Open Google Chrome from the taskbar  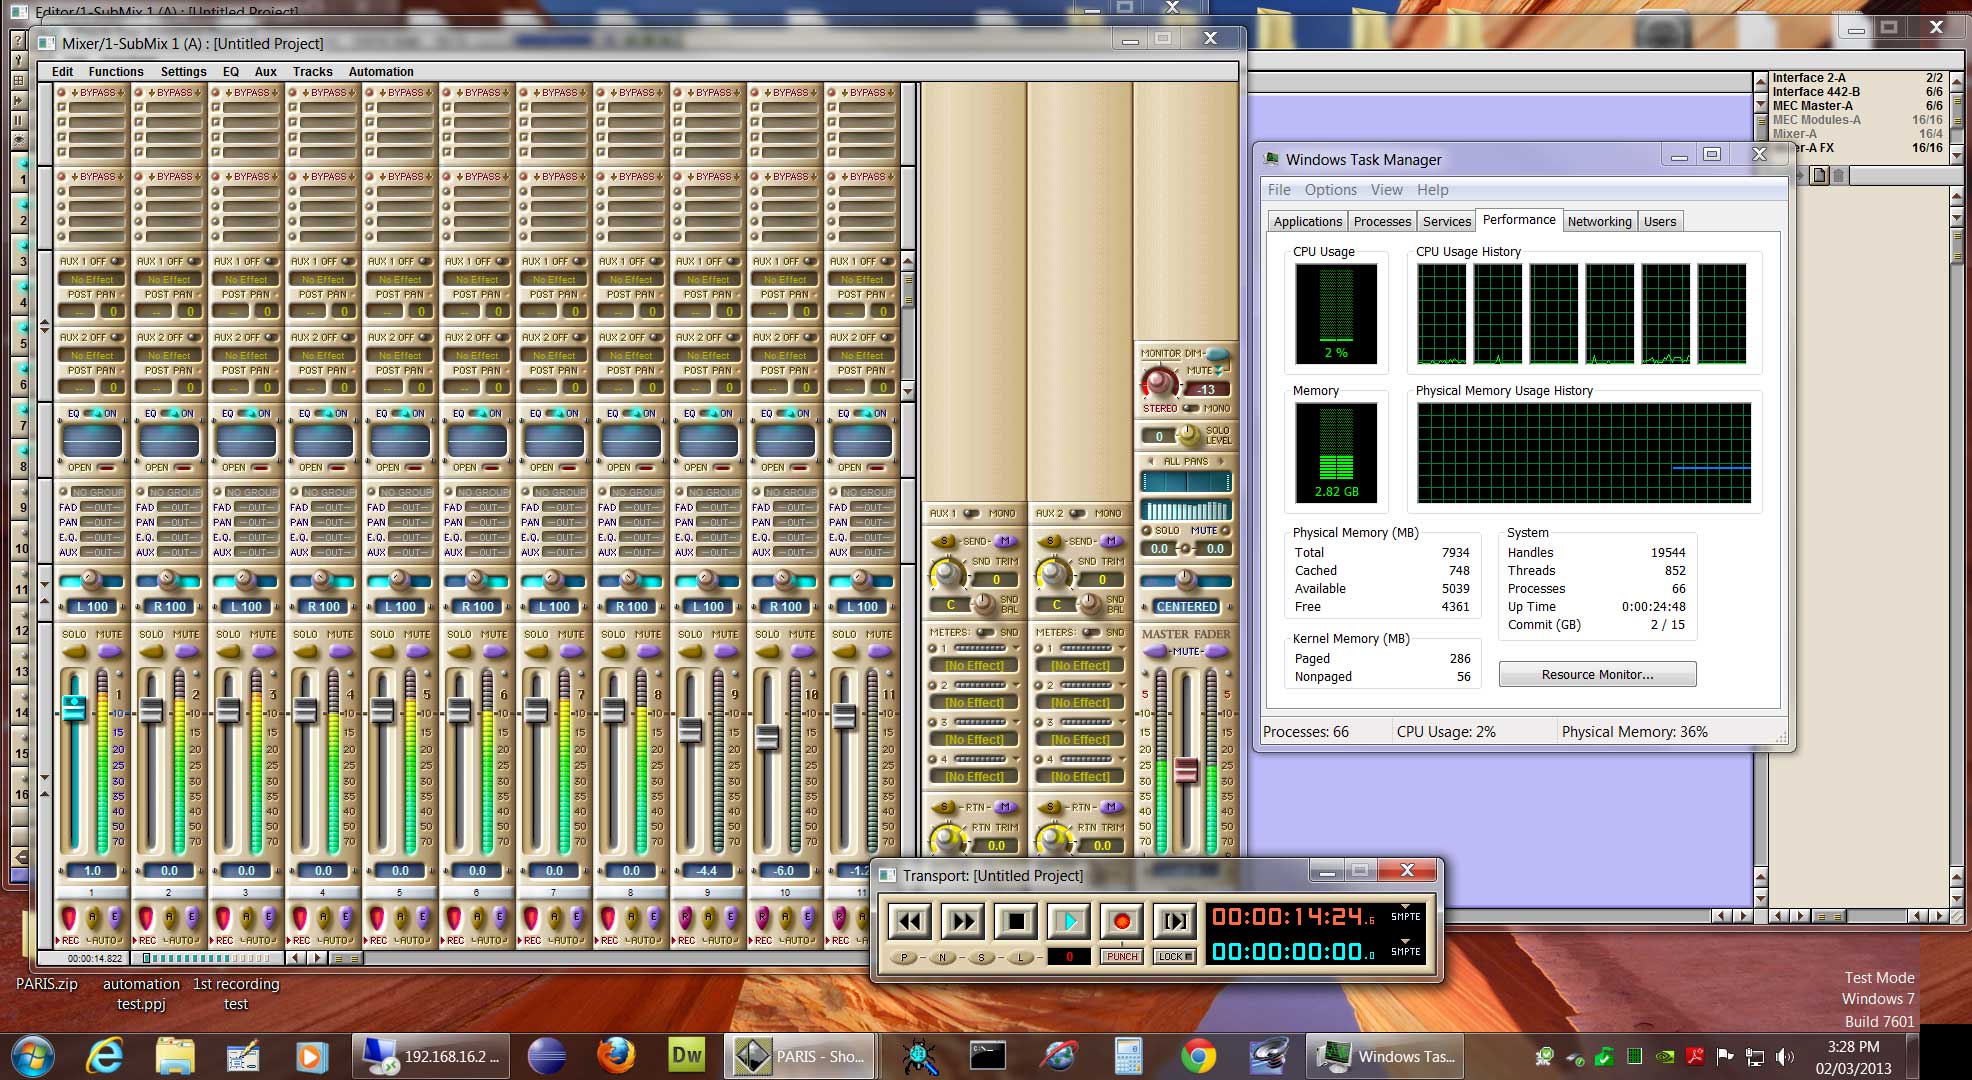click(1198, 1056)
